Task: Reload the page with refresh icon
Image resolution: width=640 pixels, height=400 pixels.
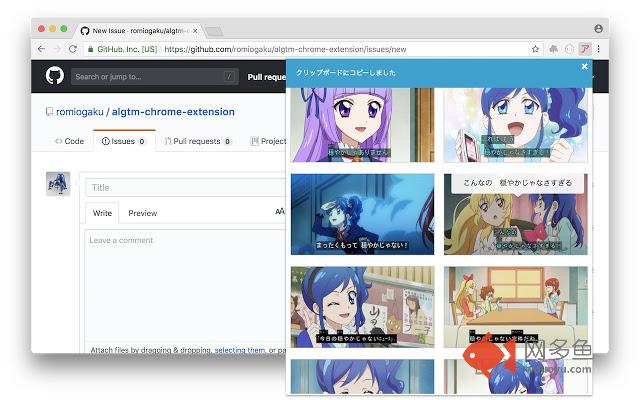Action: point(73,49)
